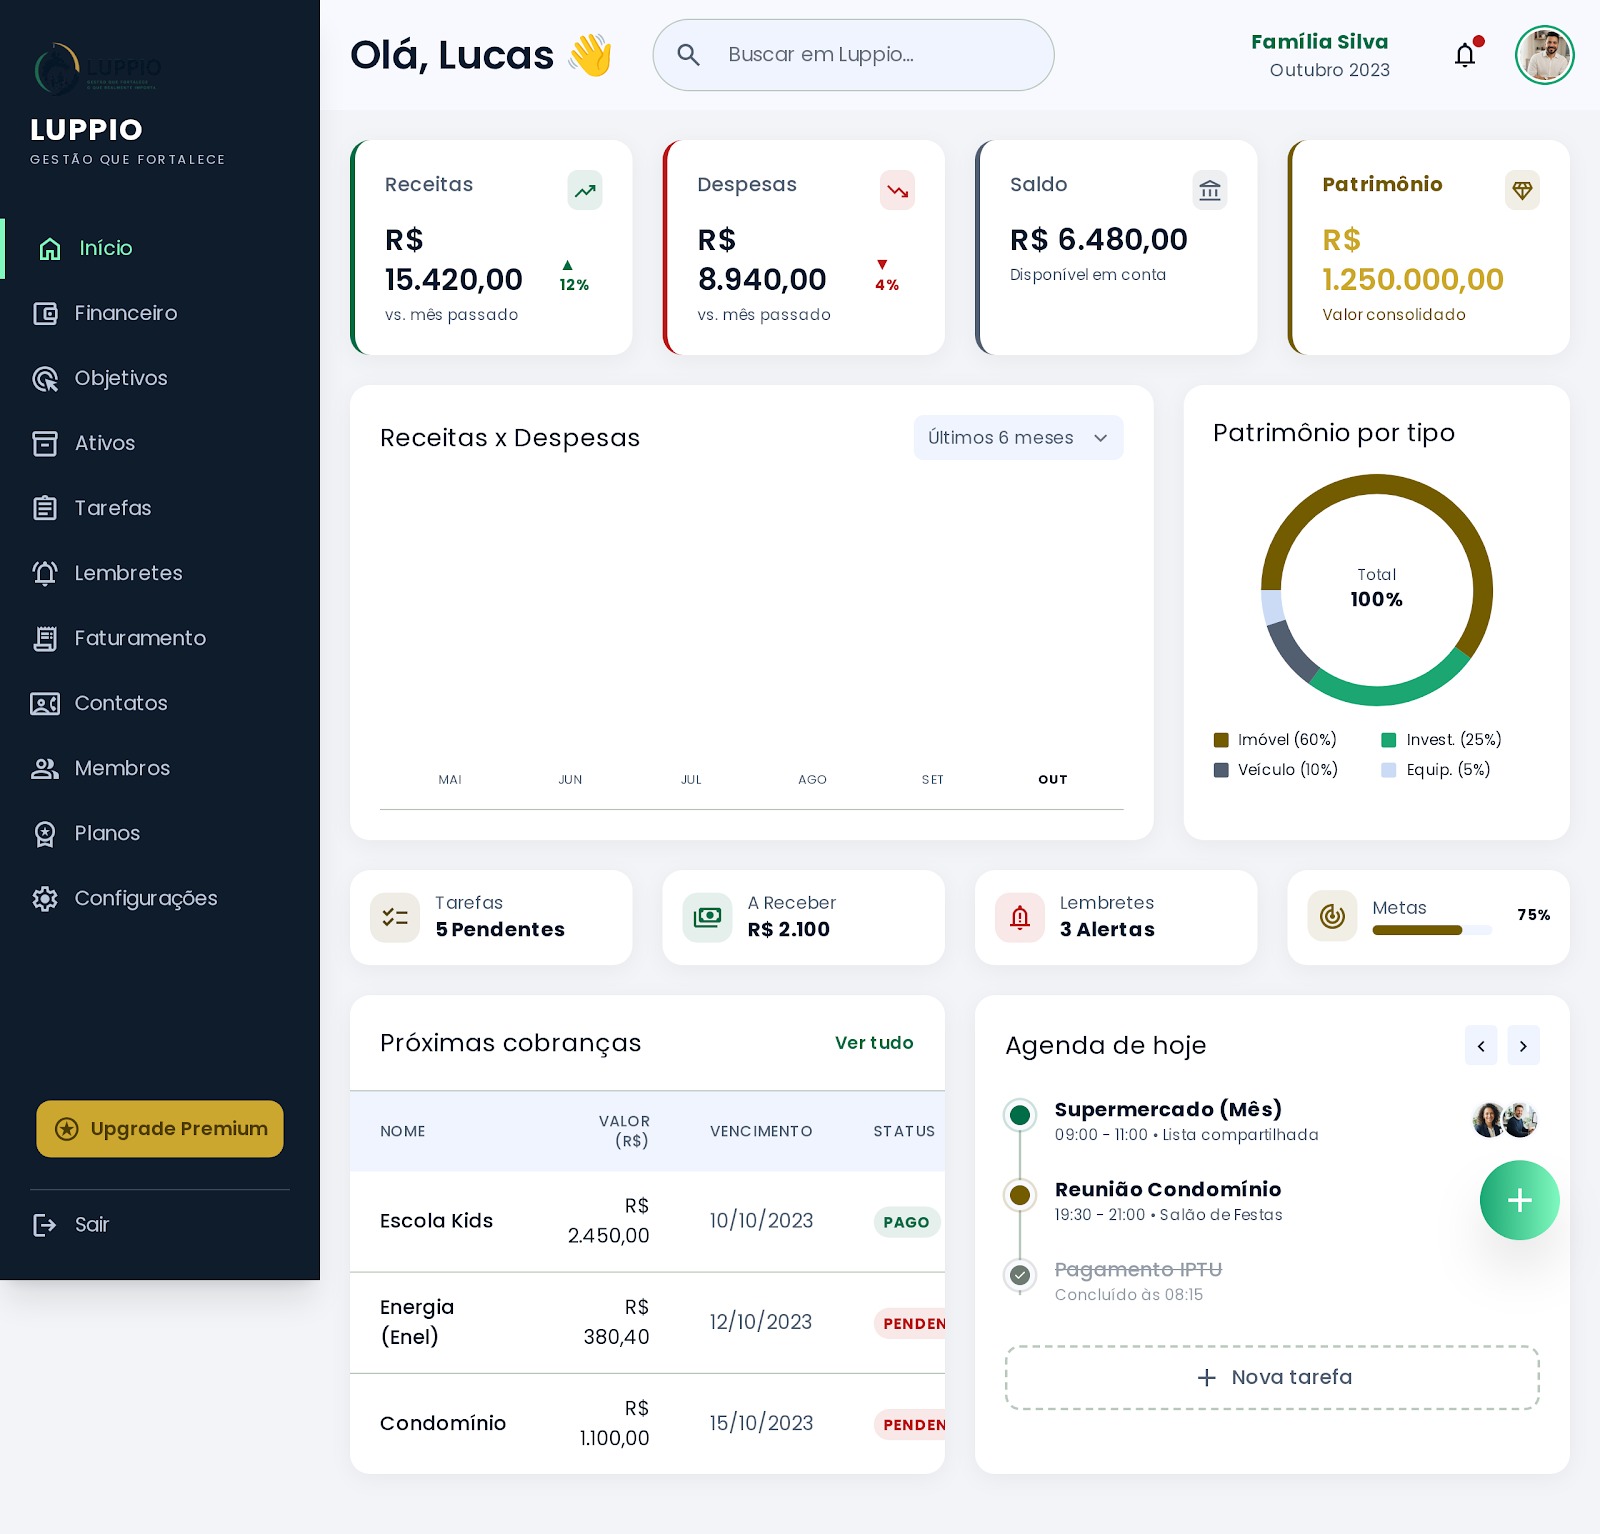Click the R$ 2.100 receivable value

789,930
